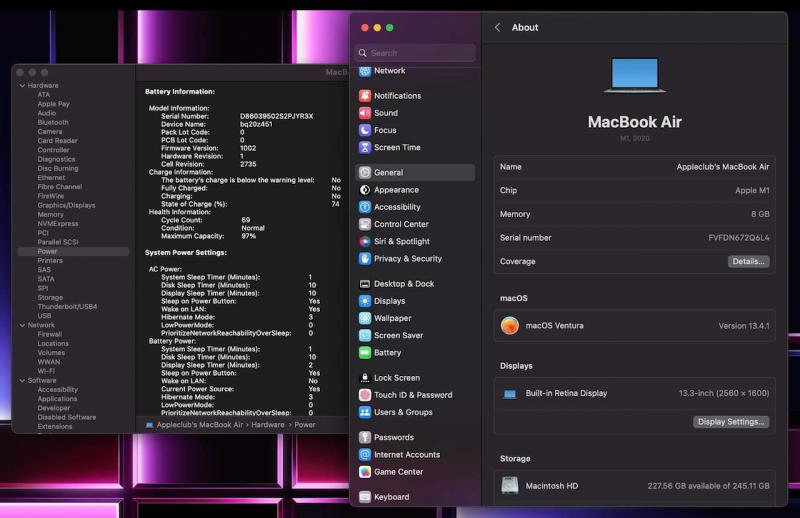Click Appleclub's MacBook Air path breadcrumb

tap(199, 425)
